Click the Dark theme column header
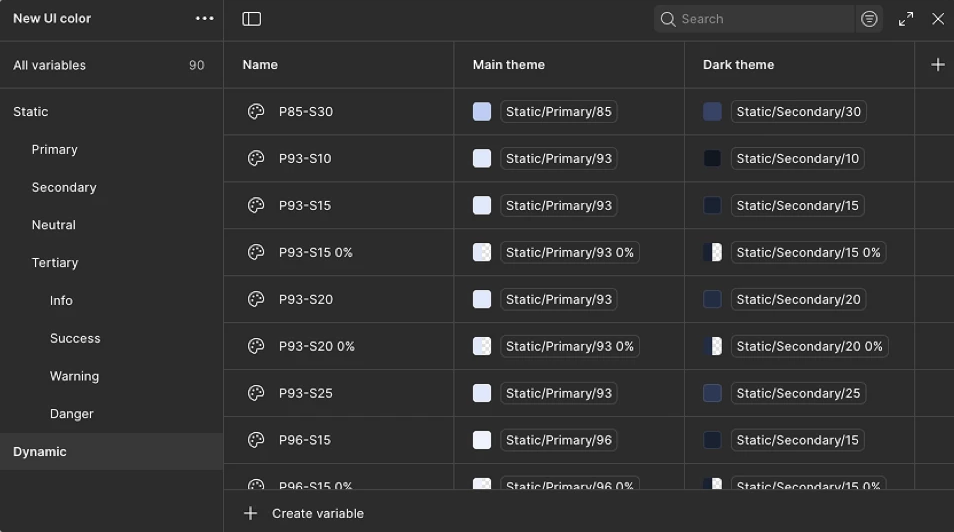Screen dimensions: 954x532 738,65
